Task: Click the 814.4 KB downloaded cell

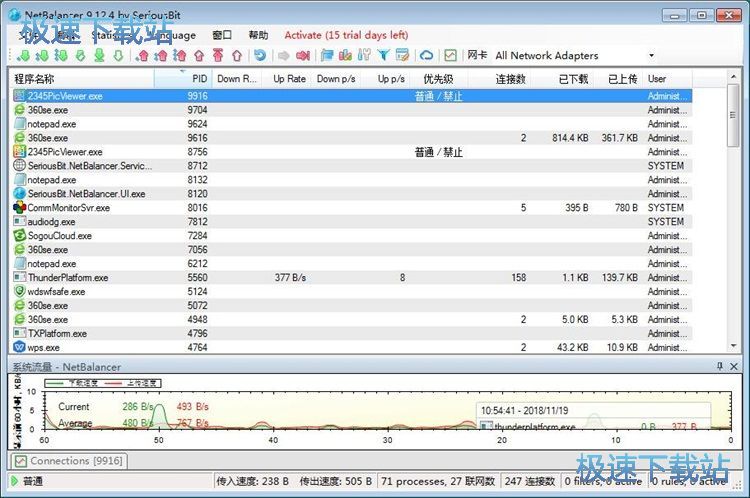Action: coord(570,138)
